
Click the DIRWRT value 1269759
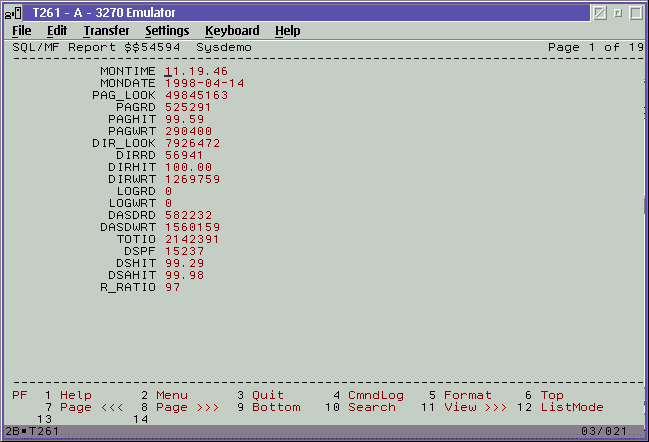tap(192, 179)
